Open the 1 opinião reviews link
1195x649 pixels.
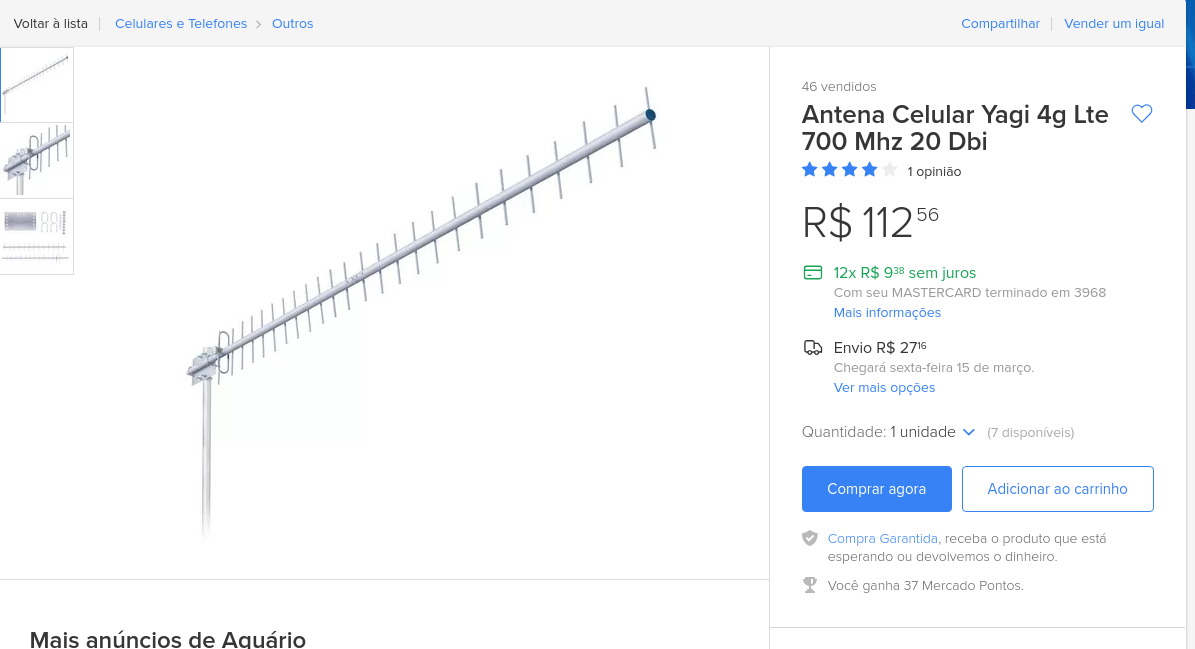pyautogui.click(x=934, y=171)
